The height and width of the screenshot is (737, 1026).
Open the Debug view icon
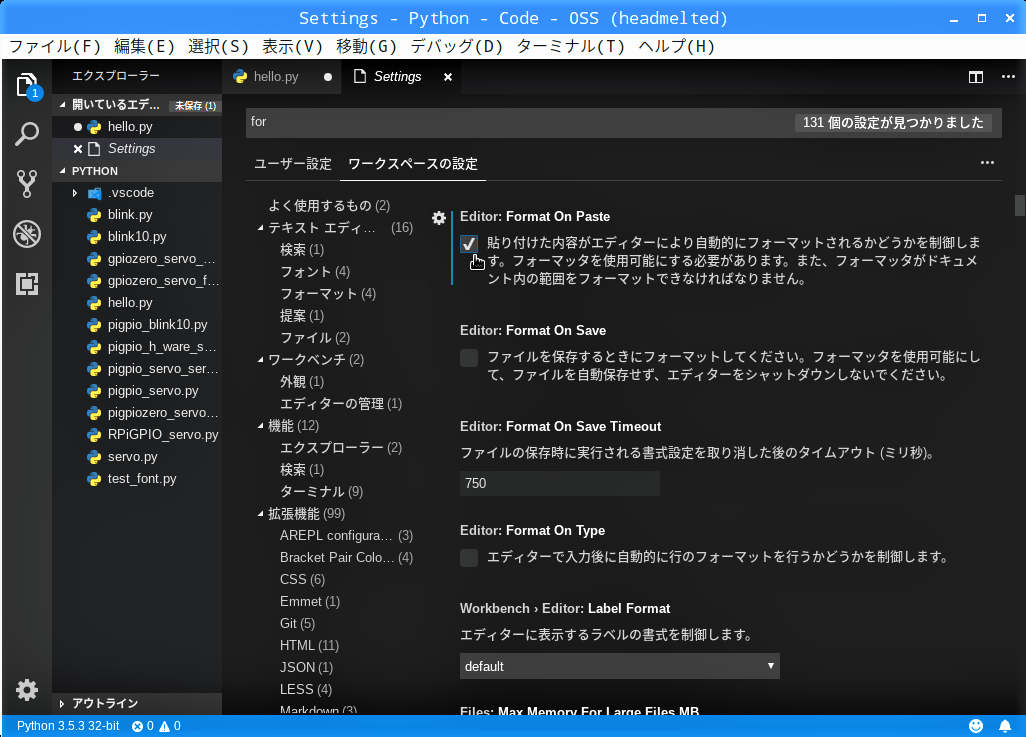[x=27, y=234]
